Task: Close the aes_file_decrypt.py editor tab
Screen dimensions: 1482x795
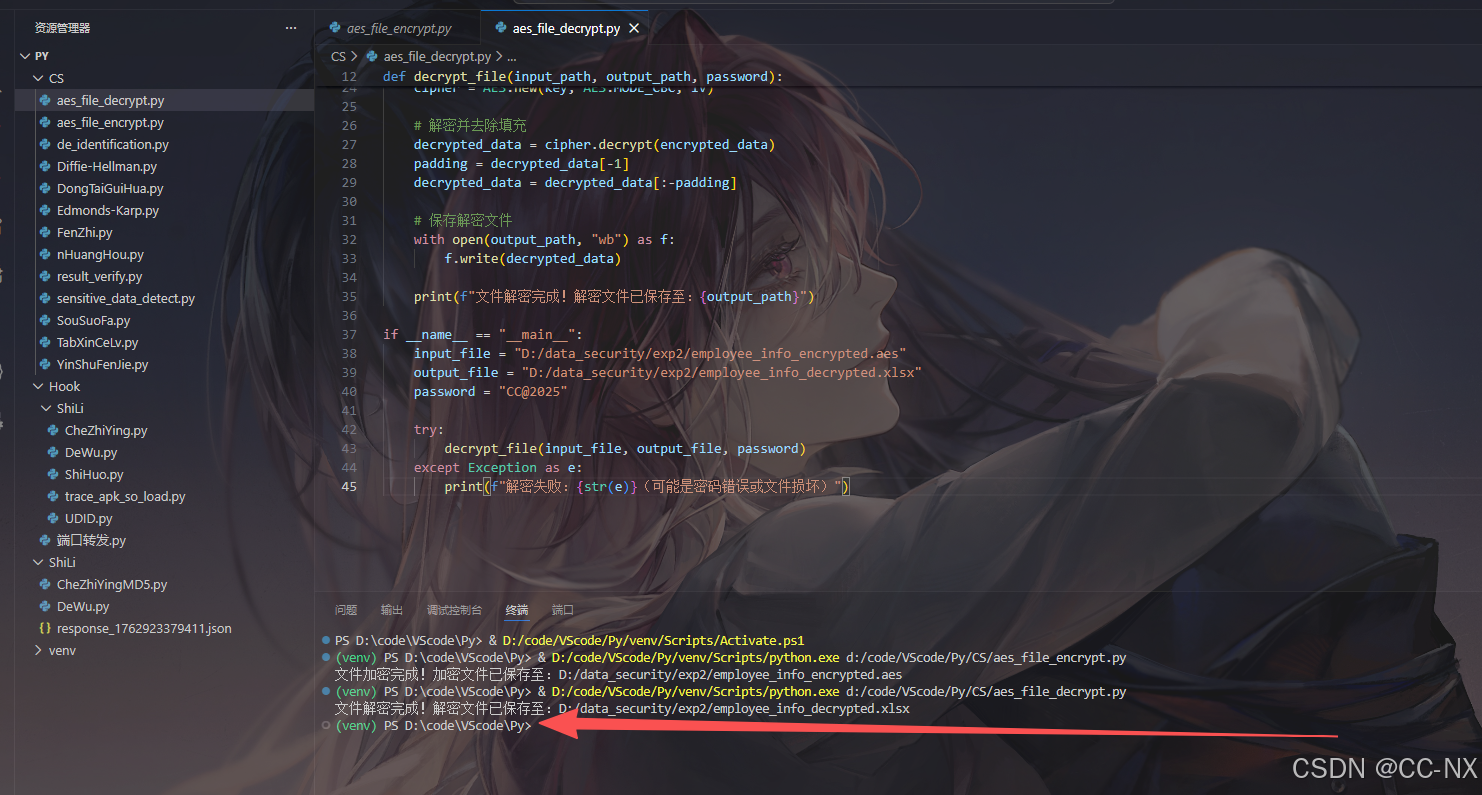Action: (634, 28)
